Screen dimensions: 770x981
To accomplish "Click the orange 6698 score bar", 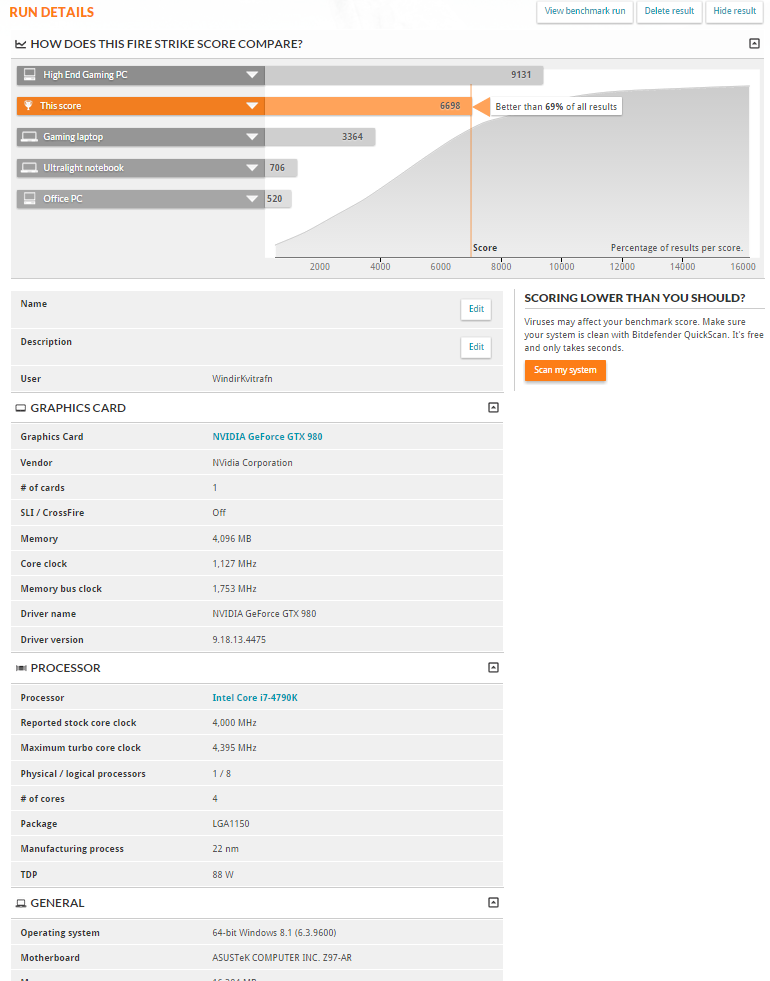I will point(368,106).
